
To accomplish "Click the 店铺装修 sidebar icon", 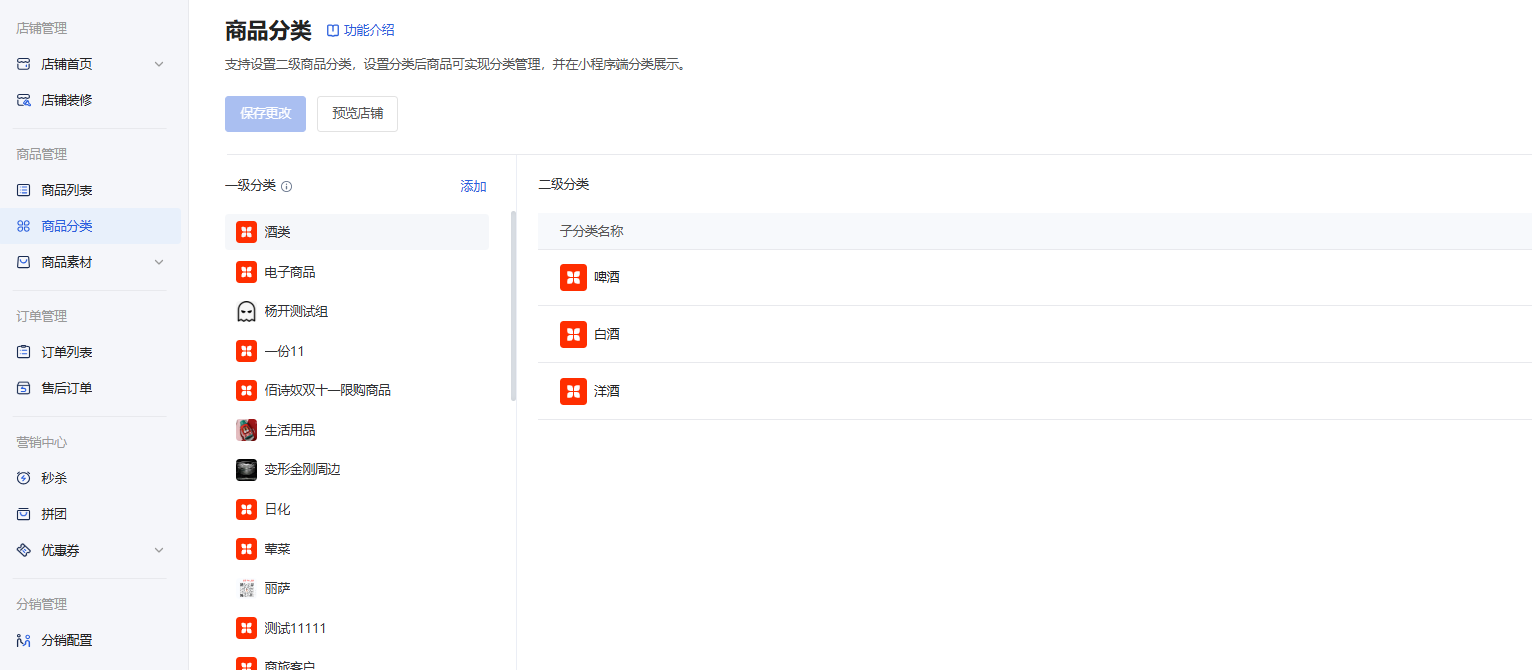I will 24,100.
